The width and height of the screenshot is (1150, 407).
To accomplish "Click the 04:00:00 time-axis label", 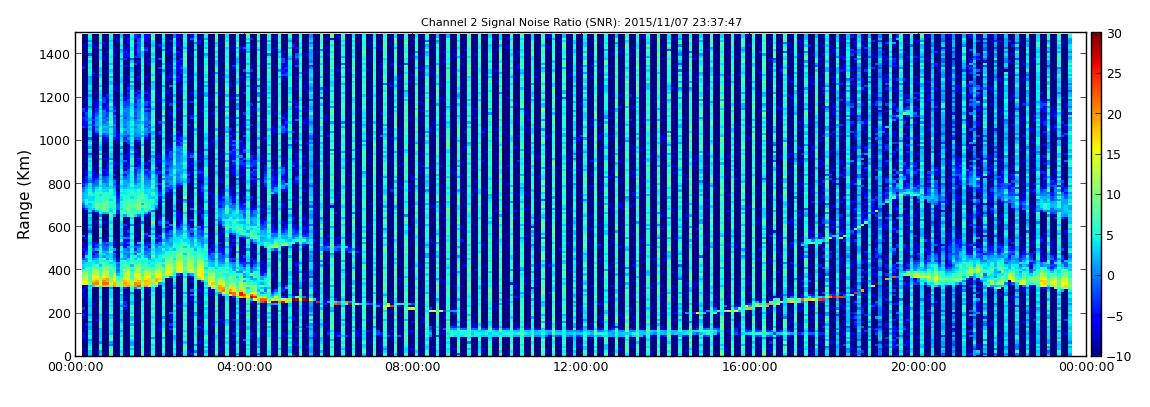I will coord(244,367).
